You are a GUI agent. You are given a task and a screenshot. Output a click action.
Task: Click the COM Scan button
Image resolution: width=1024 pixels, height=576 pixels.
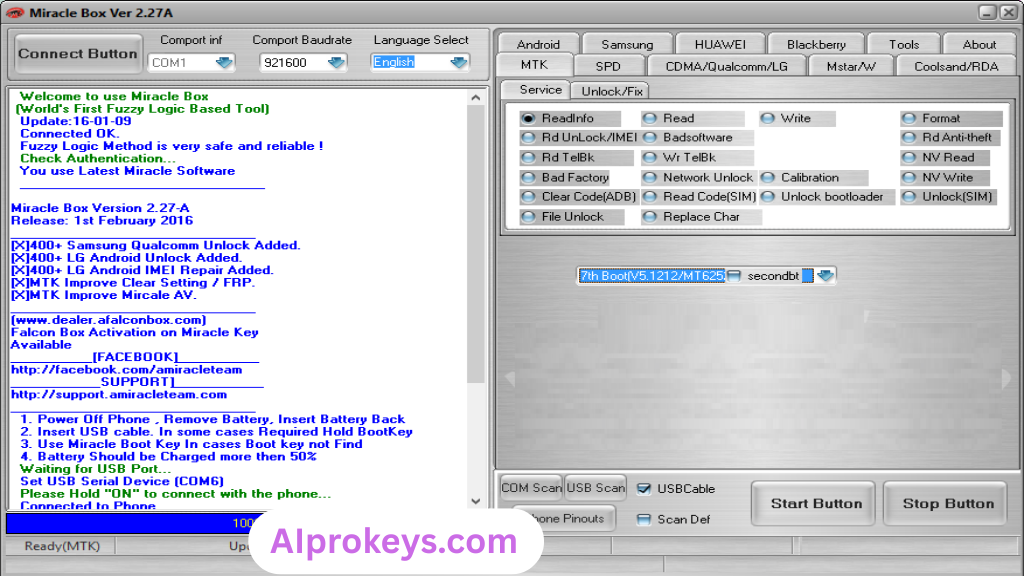531,488
